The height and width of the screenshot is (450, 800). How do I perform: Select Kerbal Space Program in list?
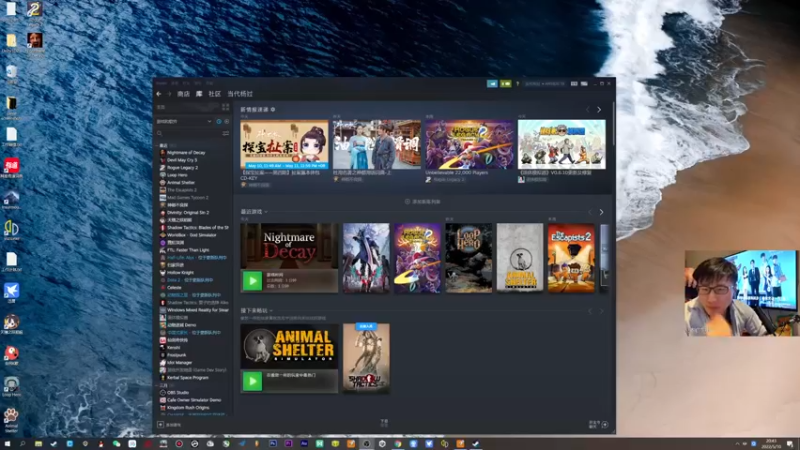pyautogui.click(x=187, y=378)
